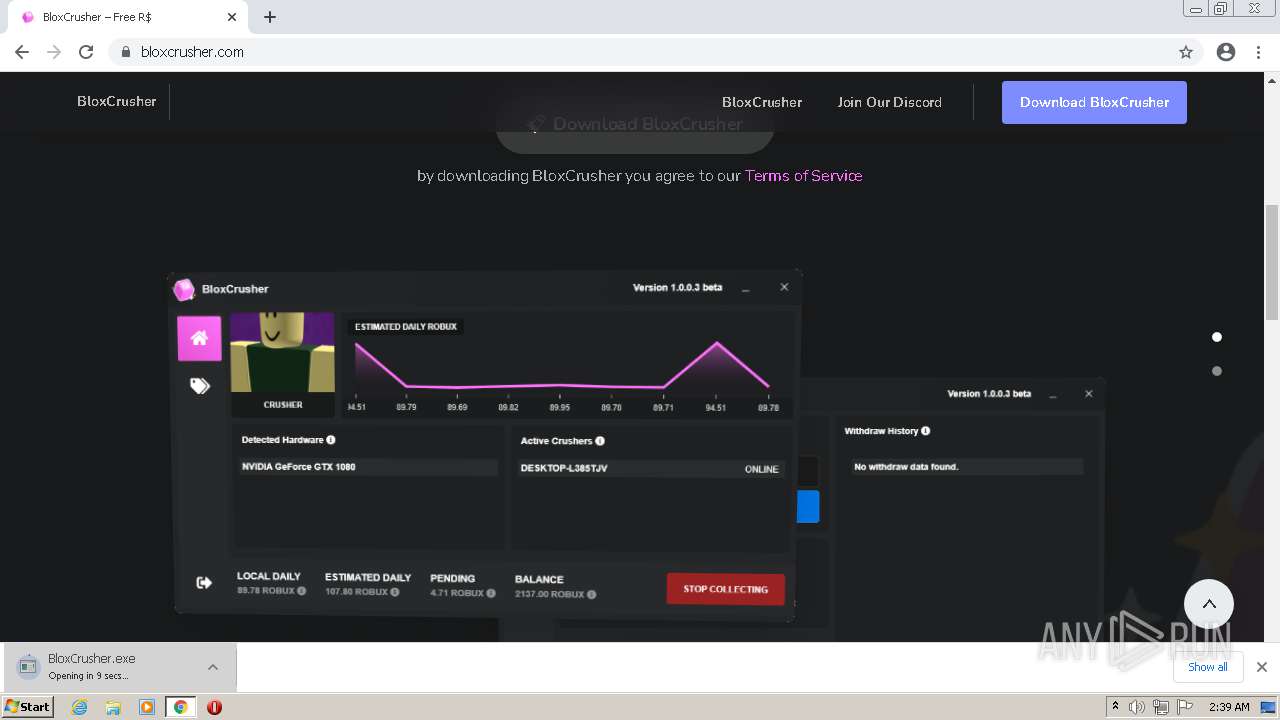Click the taskbar clock showing 2:39 AM

click(1229, 707)
